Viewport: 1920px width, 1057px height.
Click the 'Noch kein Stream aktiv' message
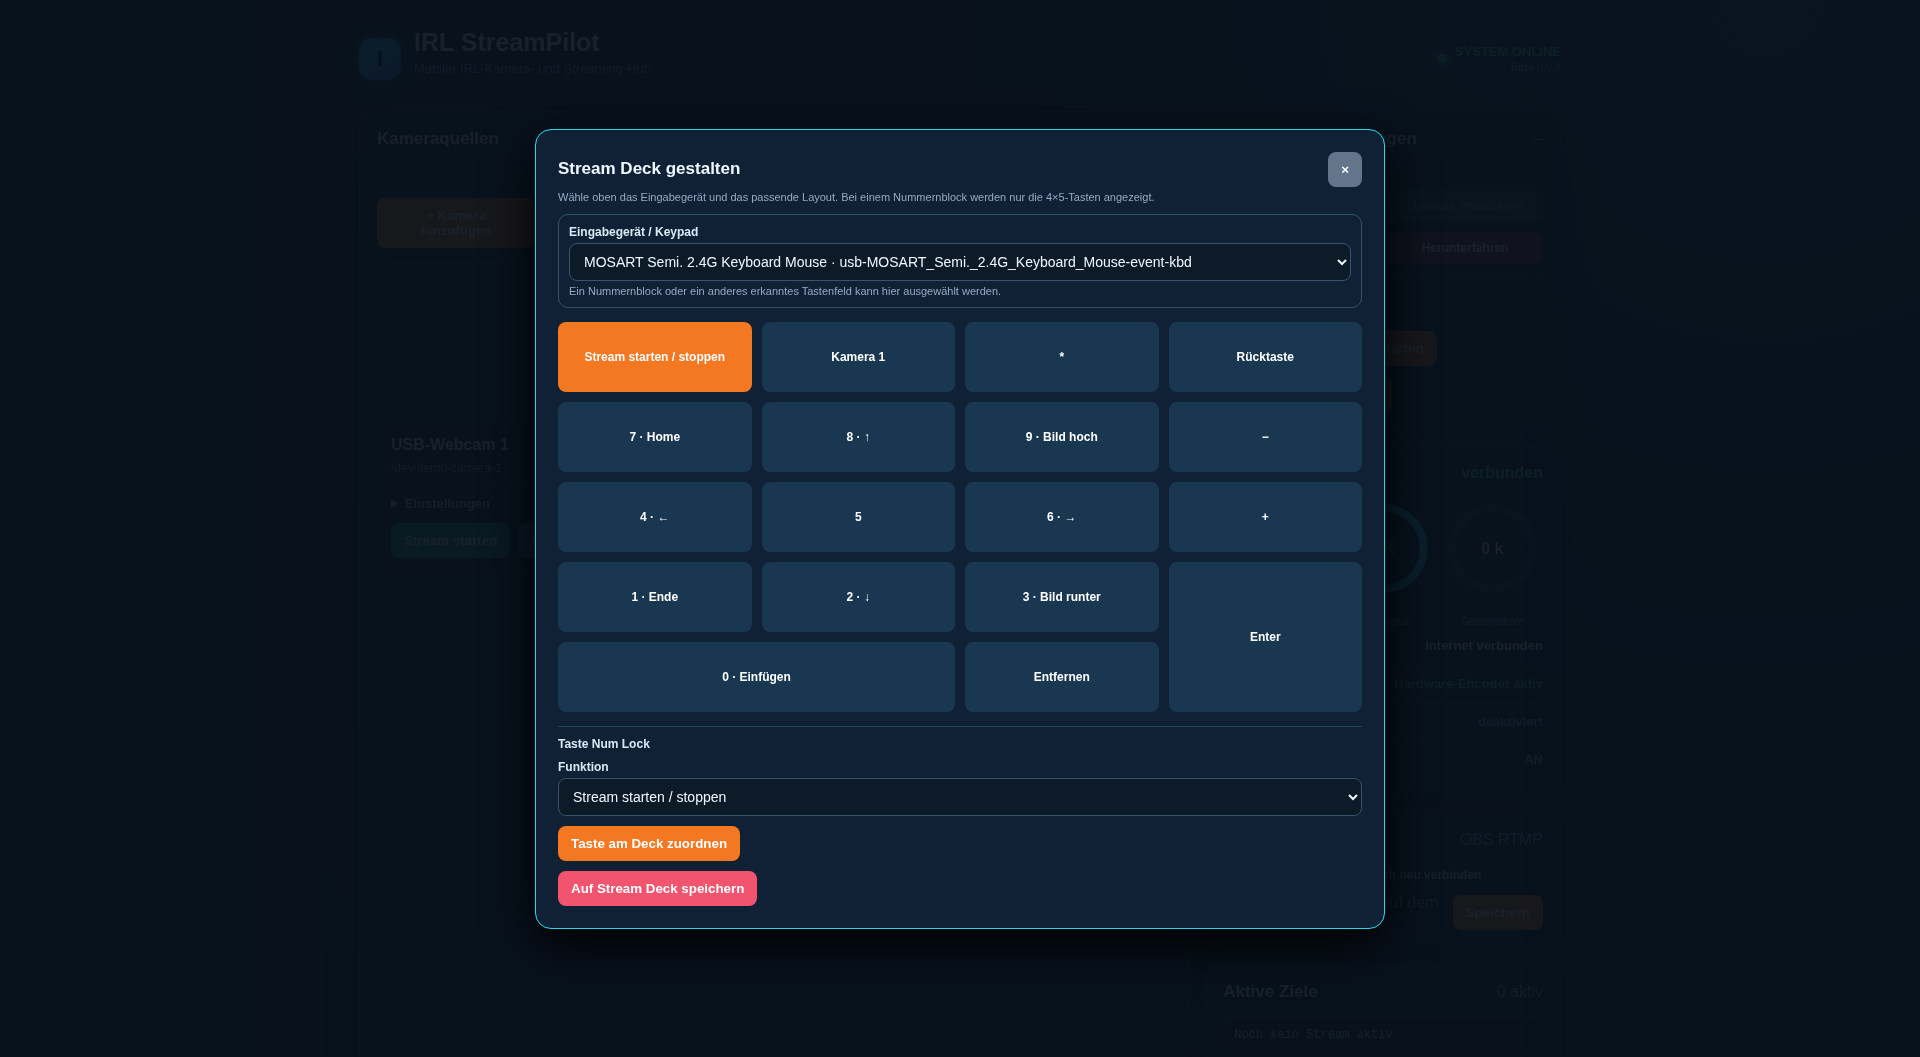tap(1313, 1035)
